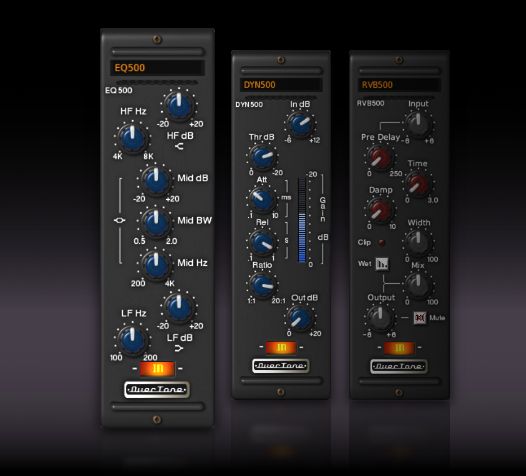
Task: Click the Pre Delay knob on RVB500
Action: pyautogui.click(x=380, y=158)
